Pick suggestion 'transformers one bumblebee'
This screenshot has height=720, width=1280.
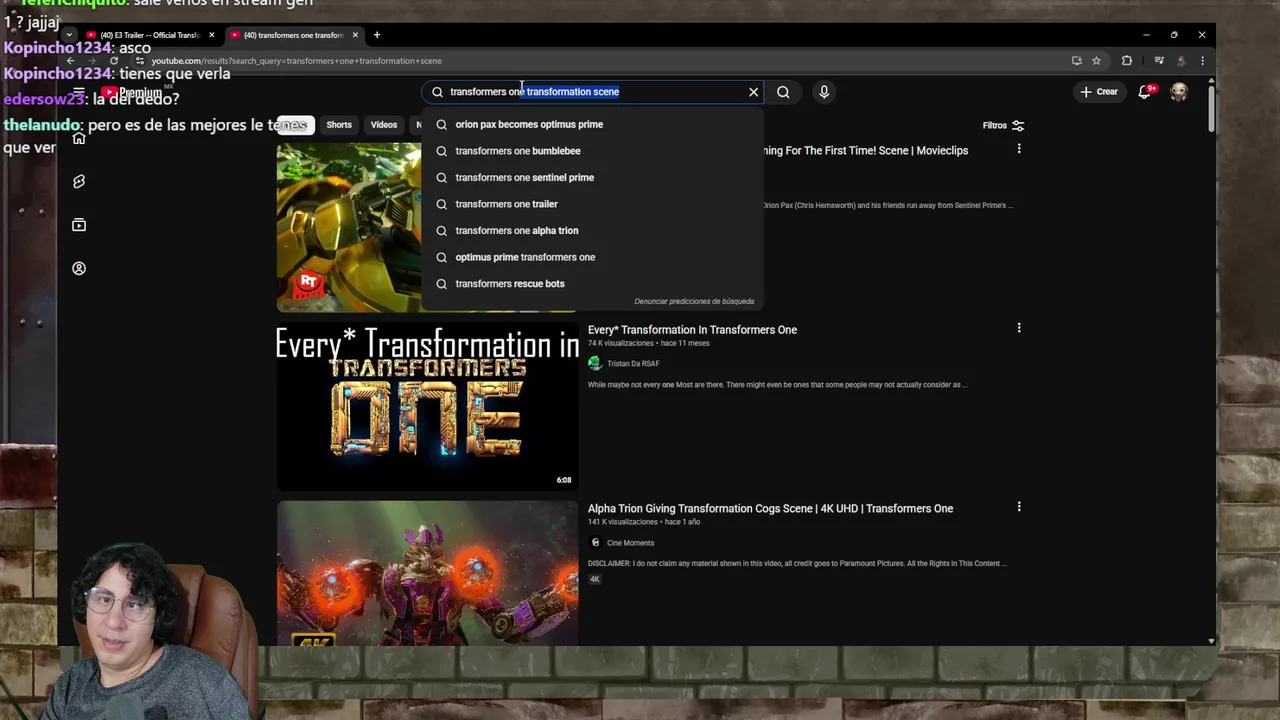pos(592,151)
